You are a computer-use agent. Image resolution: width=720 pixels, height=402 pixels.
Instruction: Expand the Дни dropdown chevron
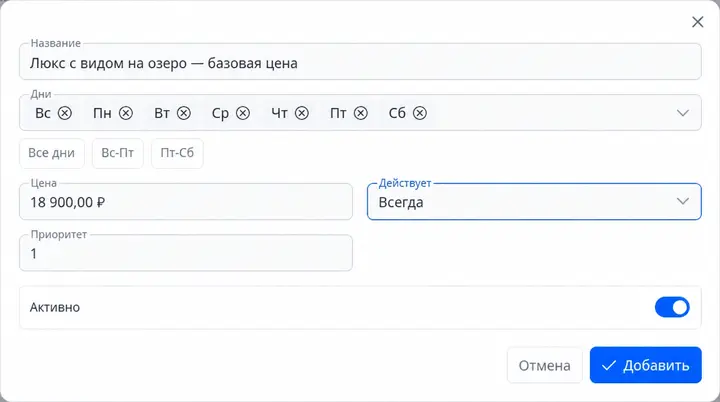(683, 113)
